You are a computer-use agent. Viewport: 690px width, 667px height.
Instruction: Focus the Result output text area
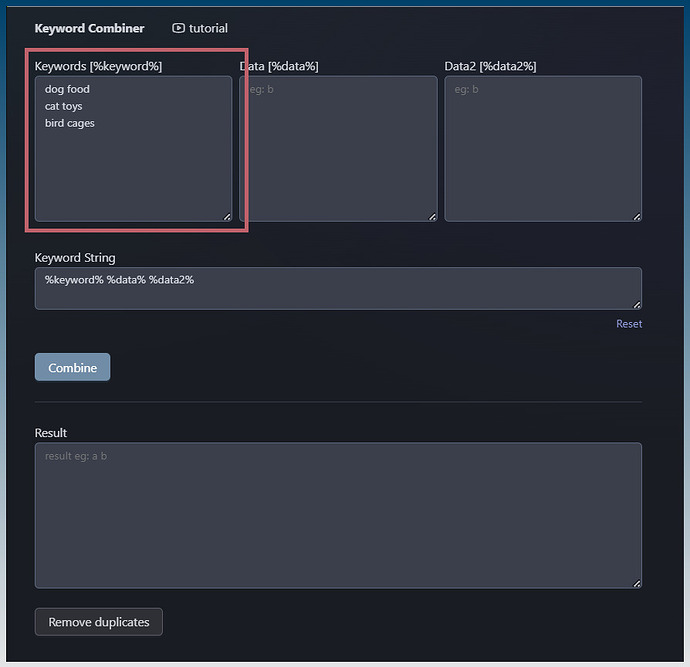[338, 515]
